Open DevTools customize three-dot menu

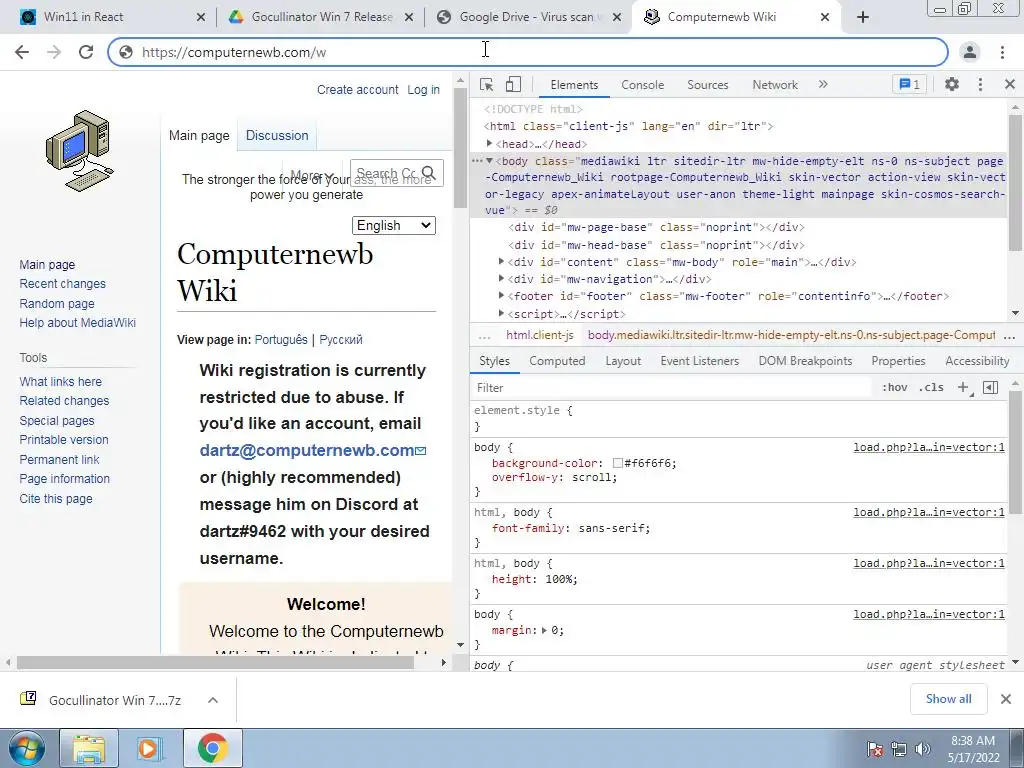click(980, 84)
